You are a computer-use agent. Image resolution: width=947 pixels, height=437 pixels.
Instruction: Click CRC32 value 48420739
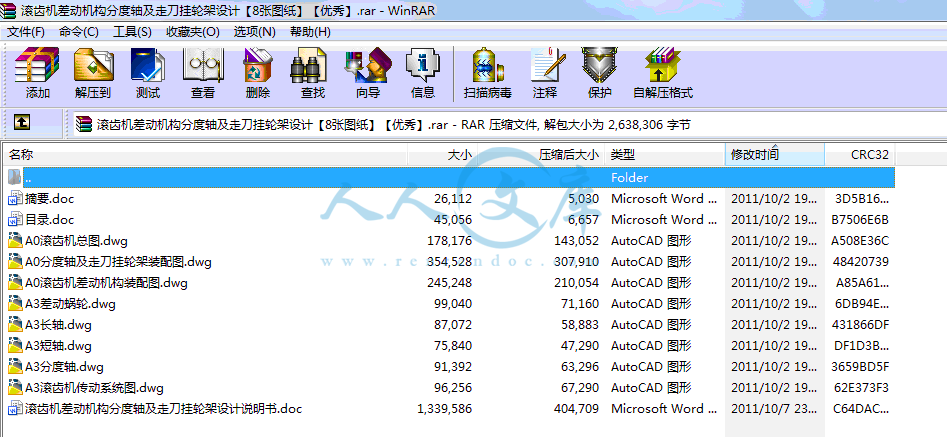tap(860, 262)
